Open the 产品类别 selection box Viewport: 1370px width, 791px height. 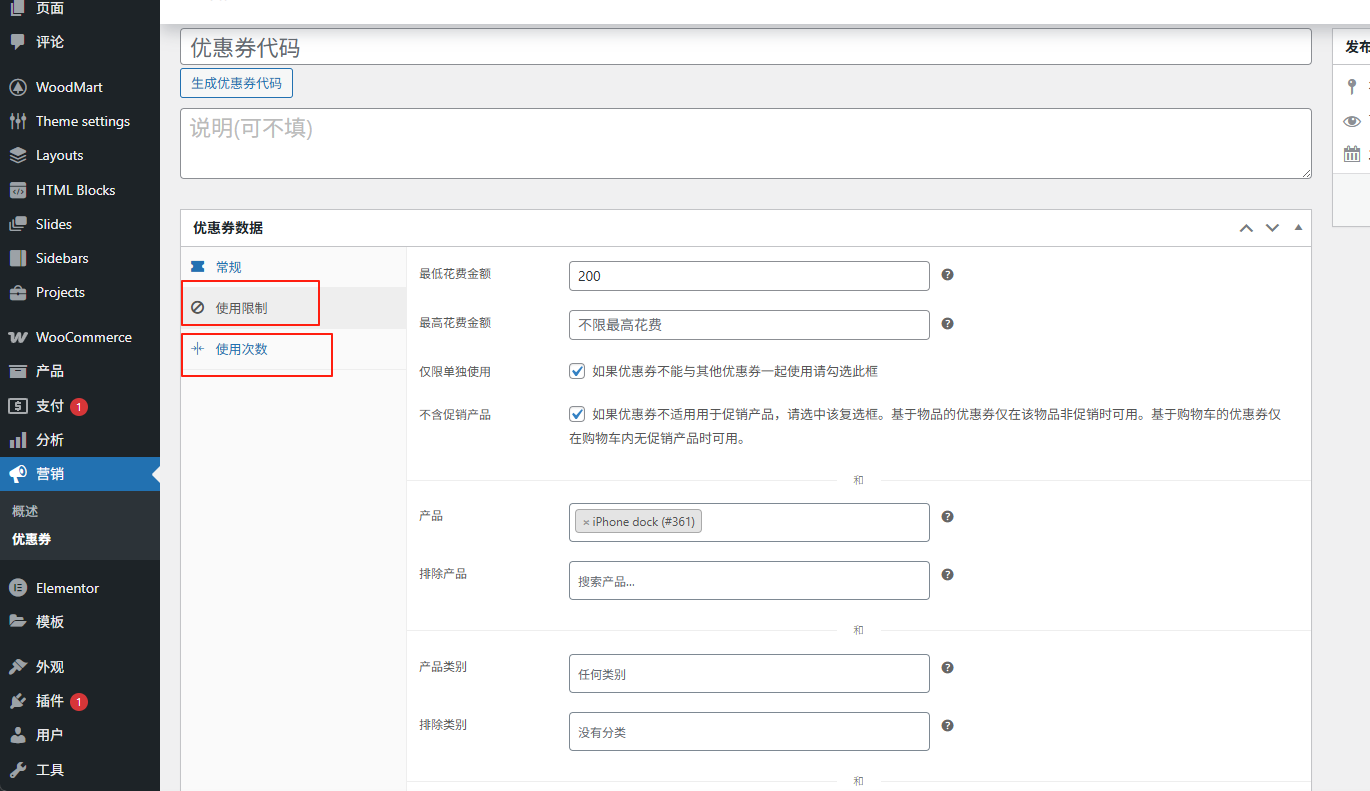coord(748,674)
